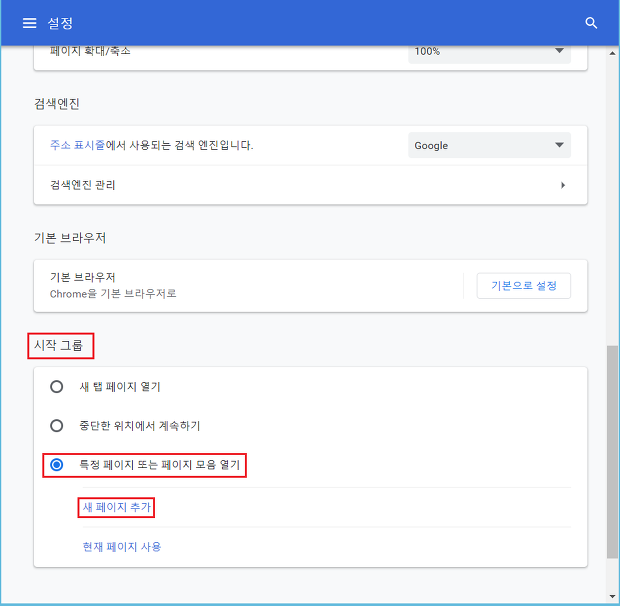This screenshot has height=606, width=620.
Task: Select 중단한 위치에서 계속하기 radio
Action: [57, 426]
